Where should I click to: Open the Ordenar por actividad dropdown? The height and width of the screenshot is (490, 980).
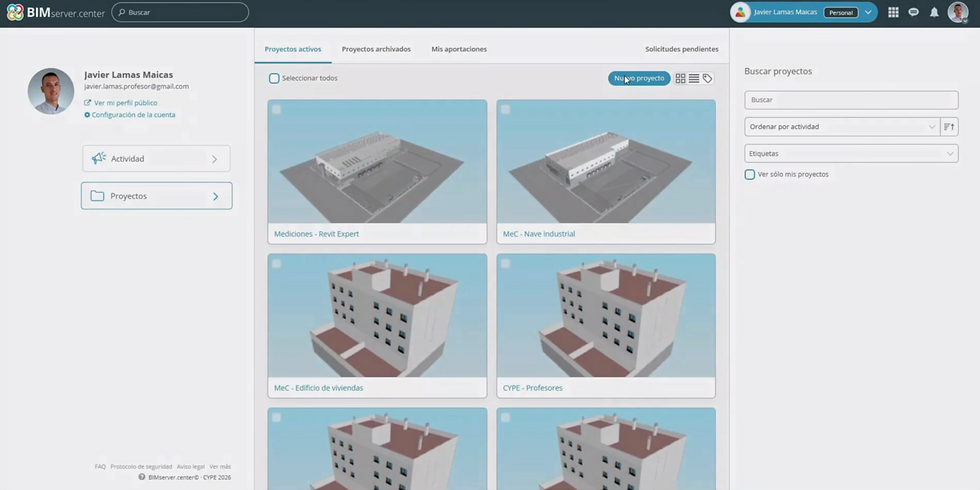(x=842, y=127)
